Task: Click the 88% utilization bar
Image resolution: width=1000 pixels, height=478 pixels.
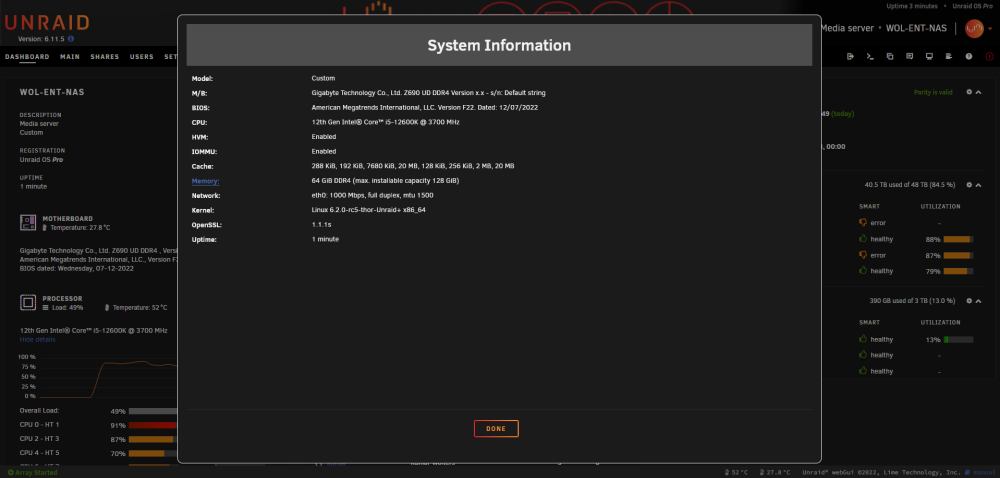Action: coord(959,240)
